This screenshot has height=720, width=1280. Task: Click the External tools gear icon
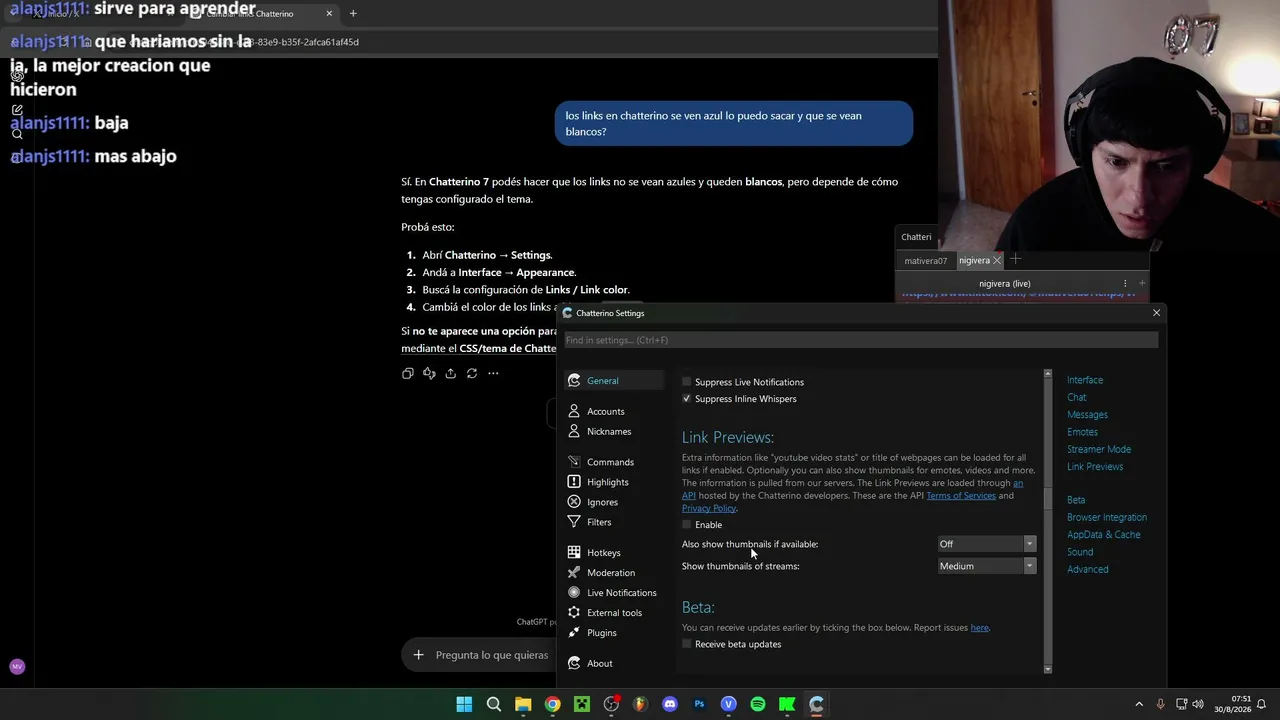pyautogui.click(x=574, y=613)
